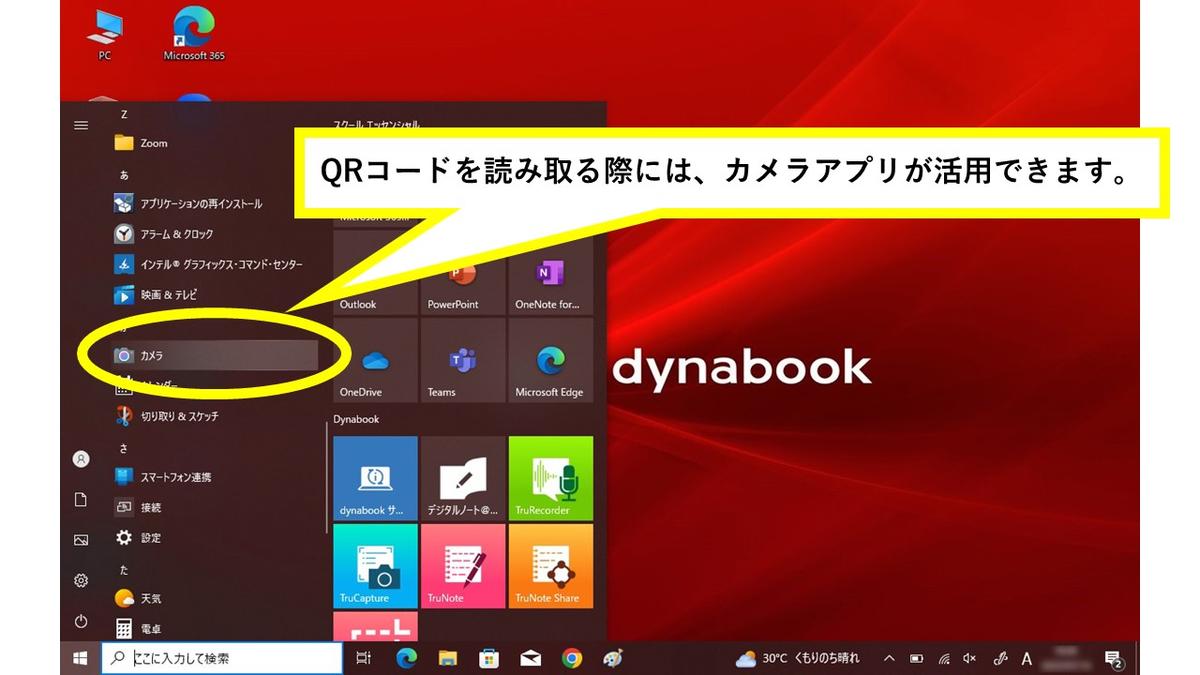Launch Chrome from the taskbar

pyautogui.click(x=572, y=658)
